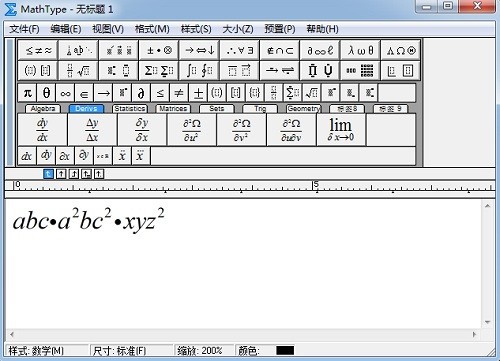This screenshot has height=361, width=500.
Task: Select the left-aligned tab stop button
Action: click(48, 174)
